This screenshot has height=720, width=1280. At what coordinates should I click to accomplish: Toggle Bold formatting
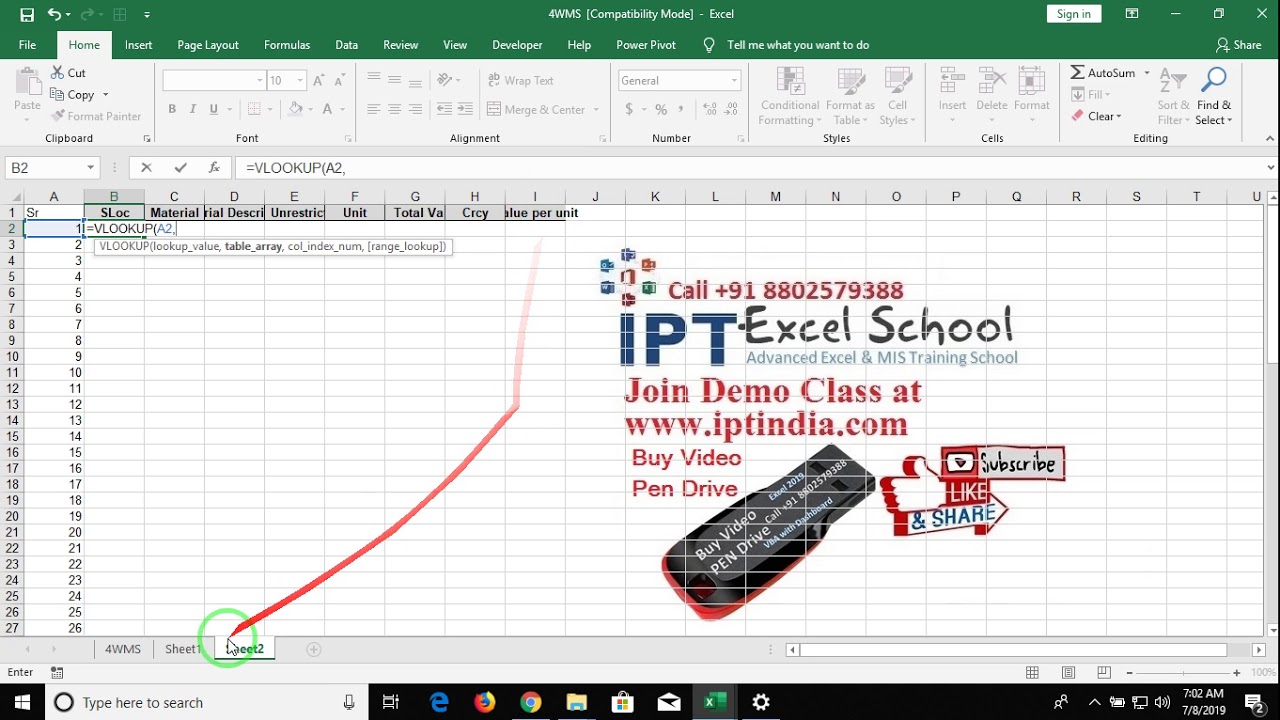[x=172, y=109]
